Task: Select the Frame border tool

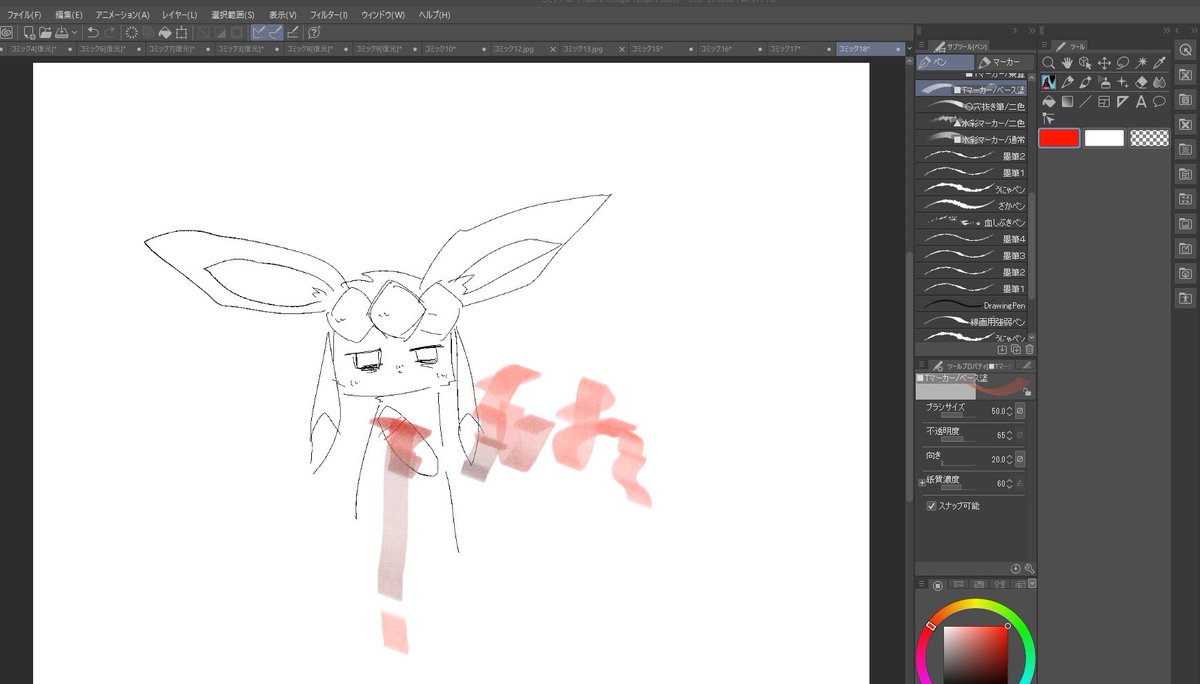Action: click(1104, 102)
